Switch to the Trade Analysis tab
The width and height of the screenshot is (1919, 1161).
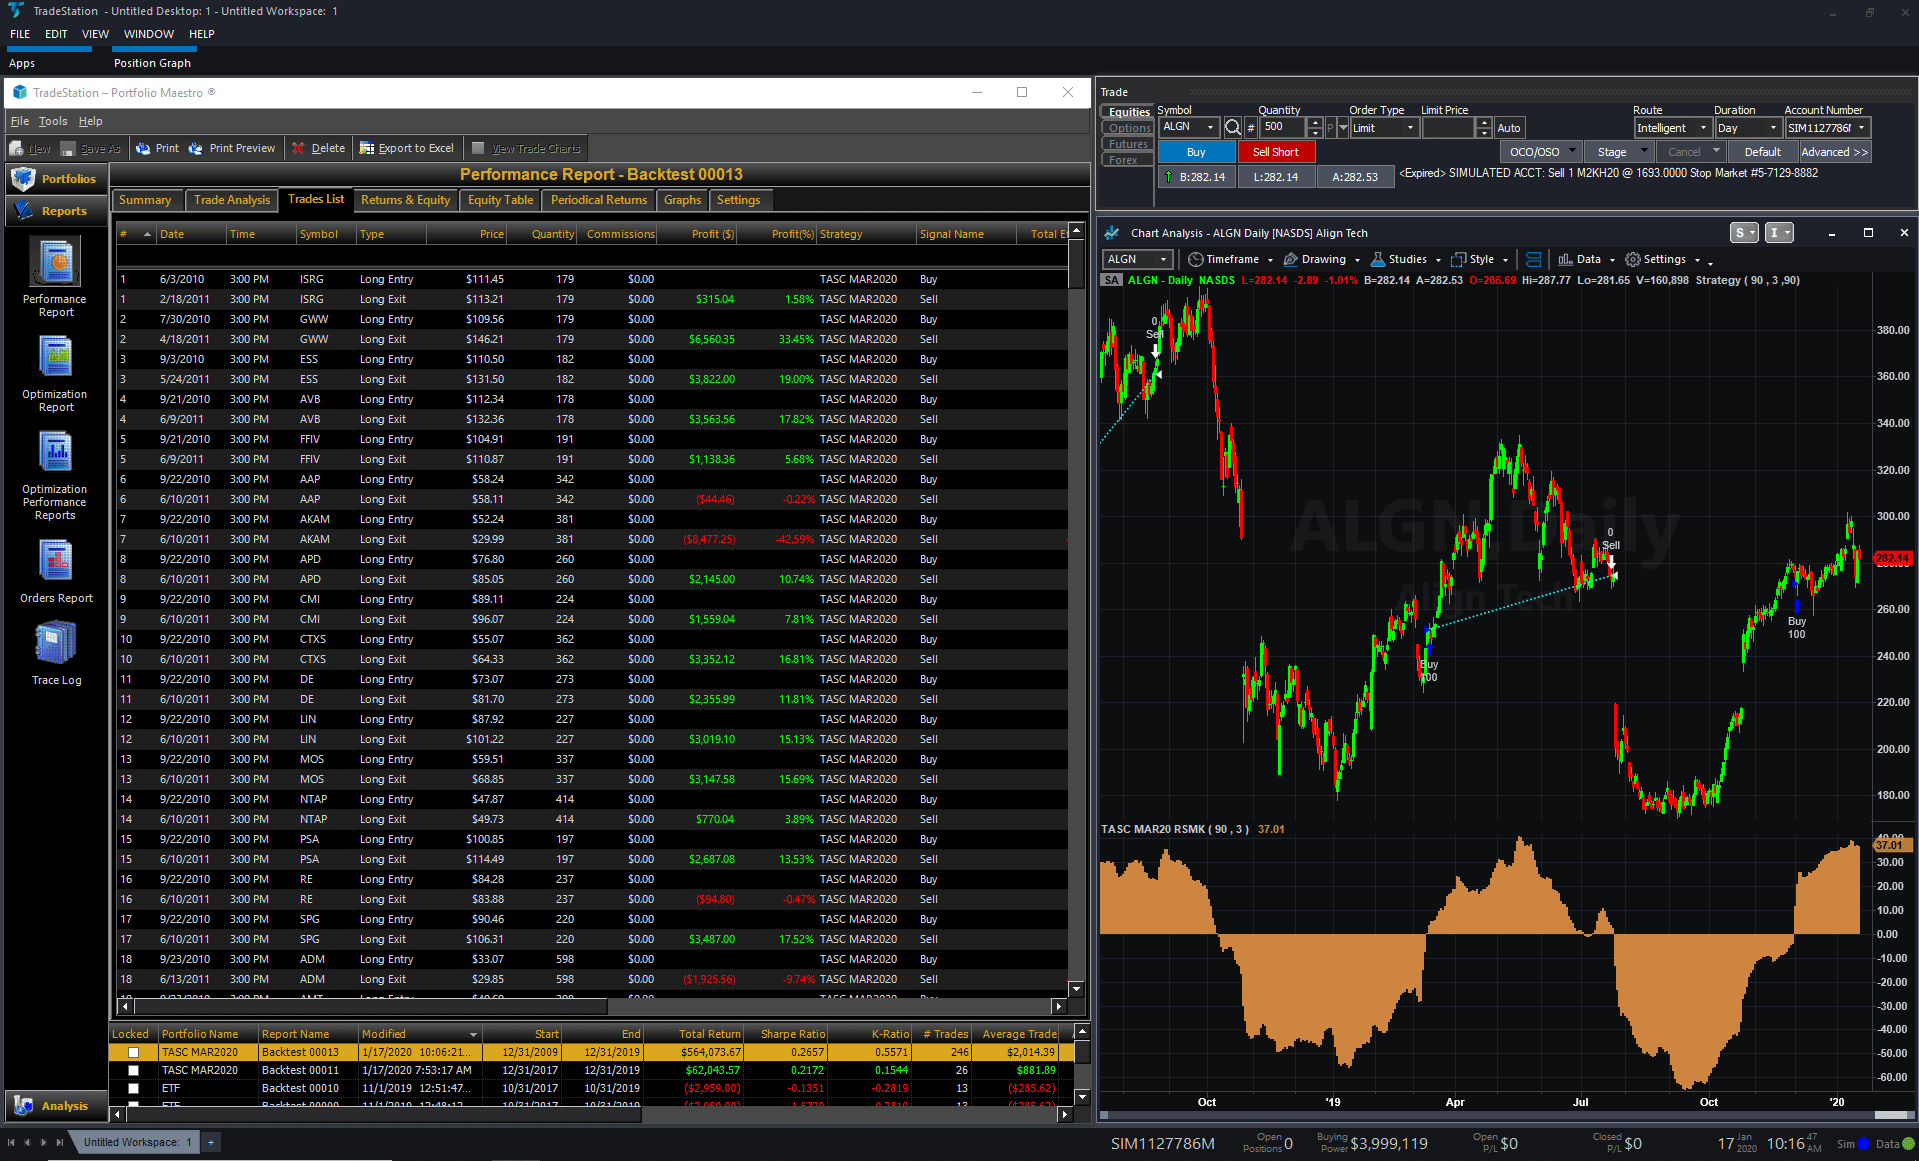tap(232, 200)
